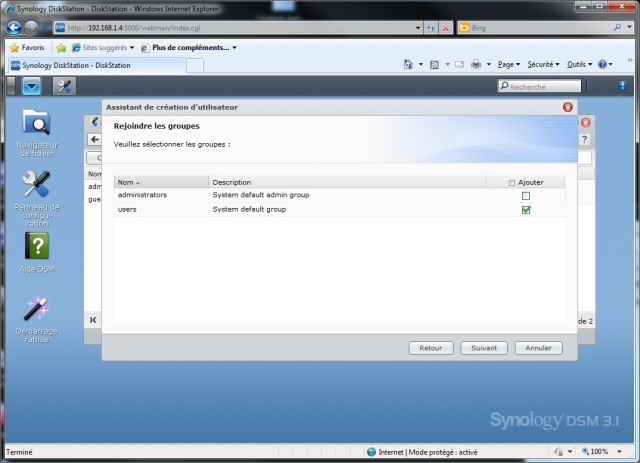640x463 pixels.
Task: Expand the print options arrow
Action: click(489, 65)
